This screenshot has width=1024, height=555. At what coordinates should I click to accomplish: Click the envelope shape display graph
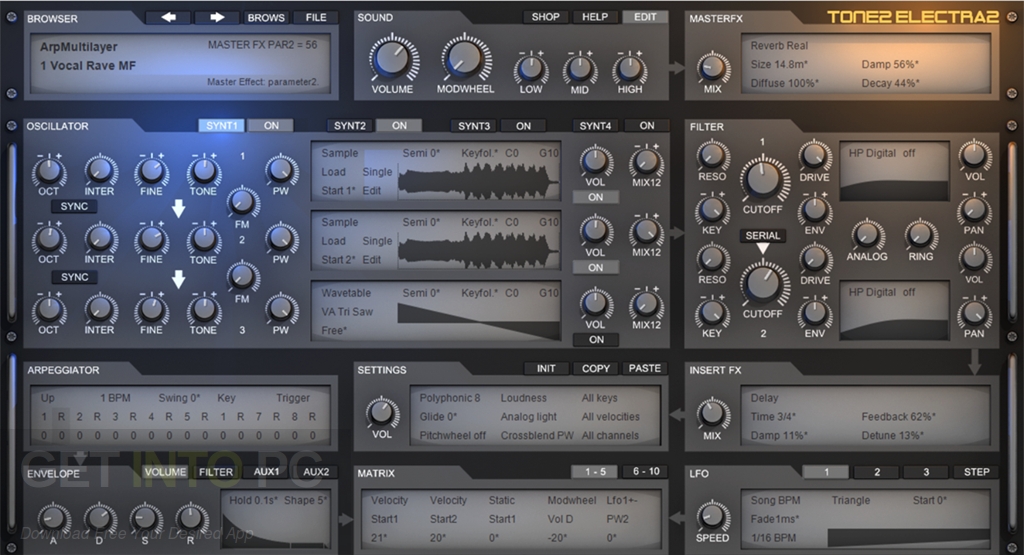(x=276, y=528)
